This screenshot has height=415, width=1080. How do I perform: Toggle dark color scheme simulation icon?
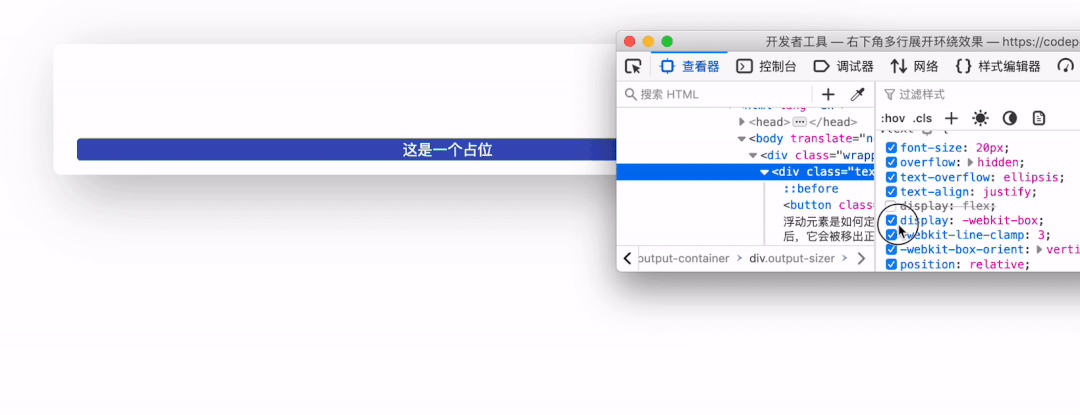tap(1010, 118)
